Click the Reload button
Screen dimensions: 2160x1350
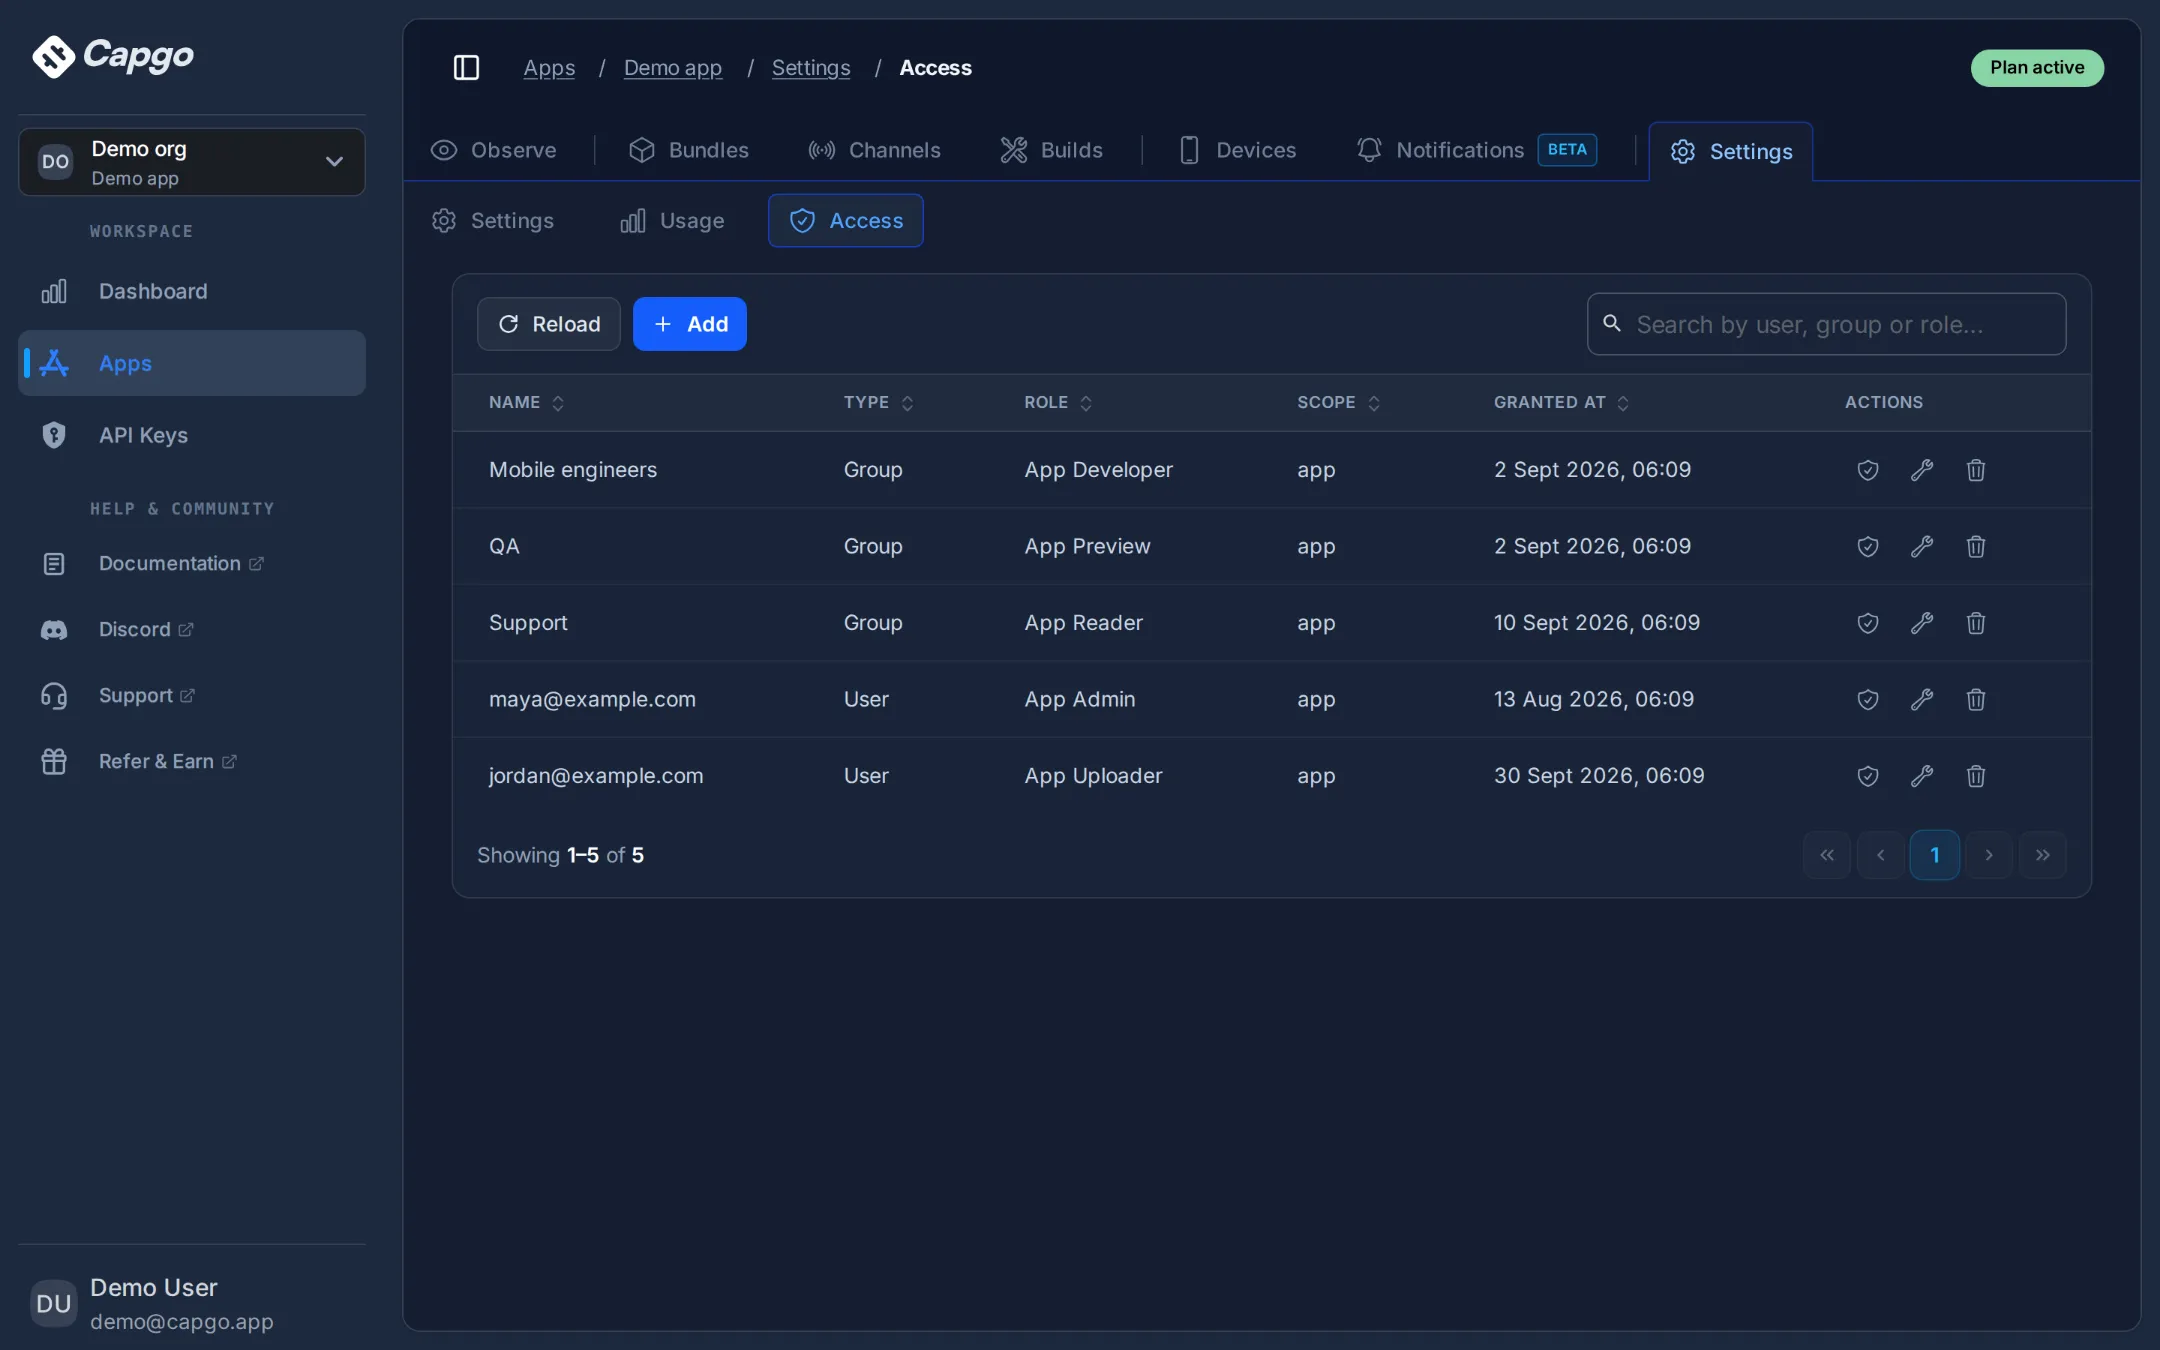tap(548, 324)
